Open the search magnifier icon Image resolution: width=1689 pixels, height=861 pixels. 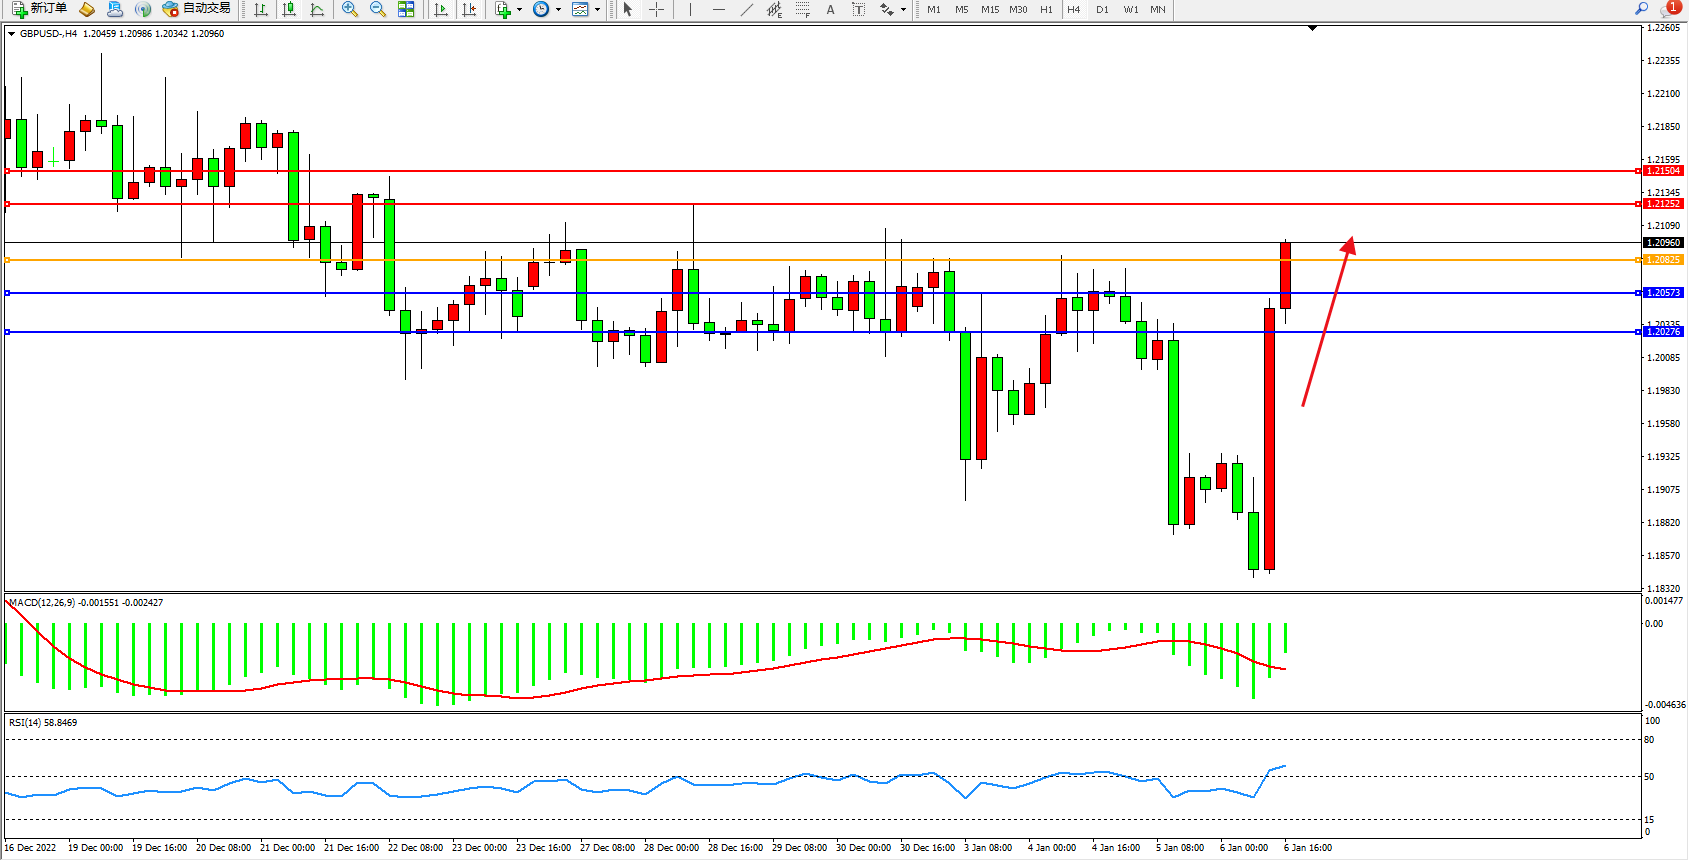(1641, 9)
